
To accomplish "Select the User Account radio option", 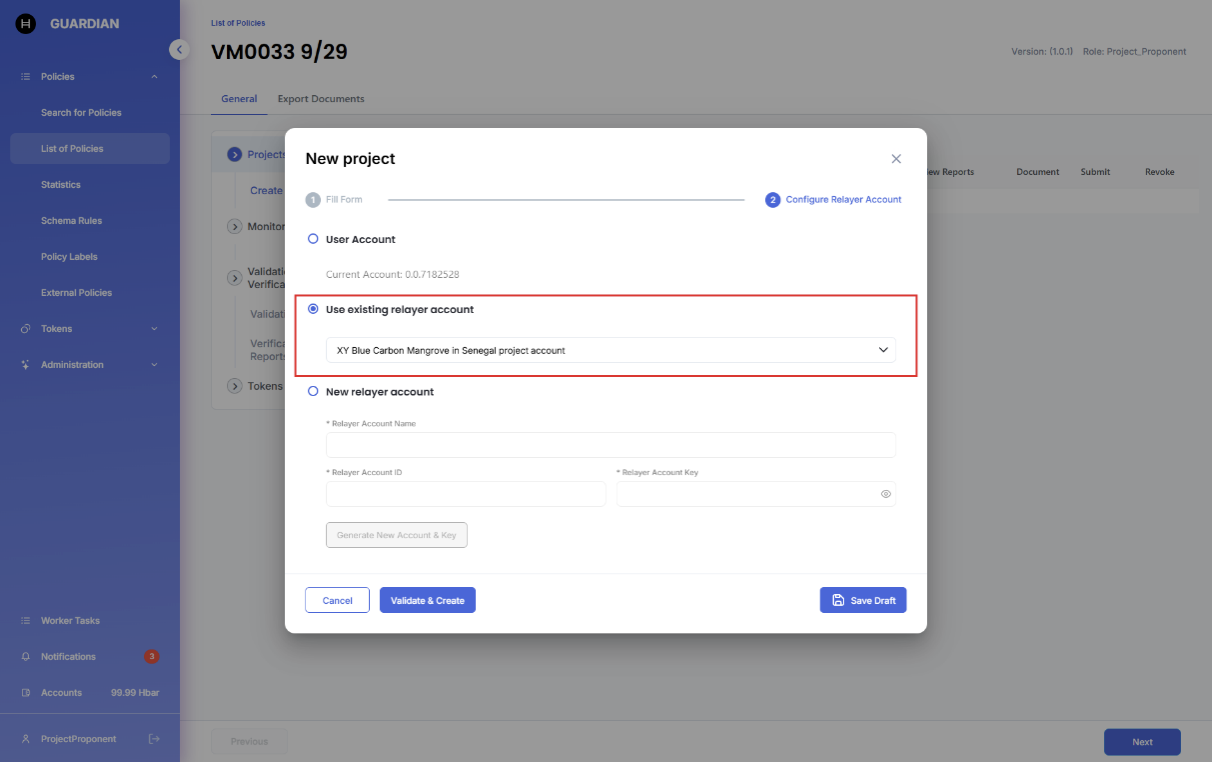I will coord(313,239).
